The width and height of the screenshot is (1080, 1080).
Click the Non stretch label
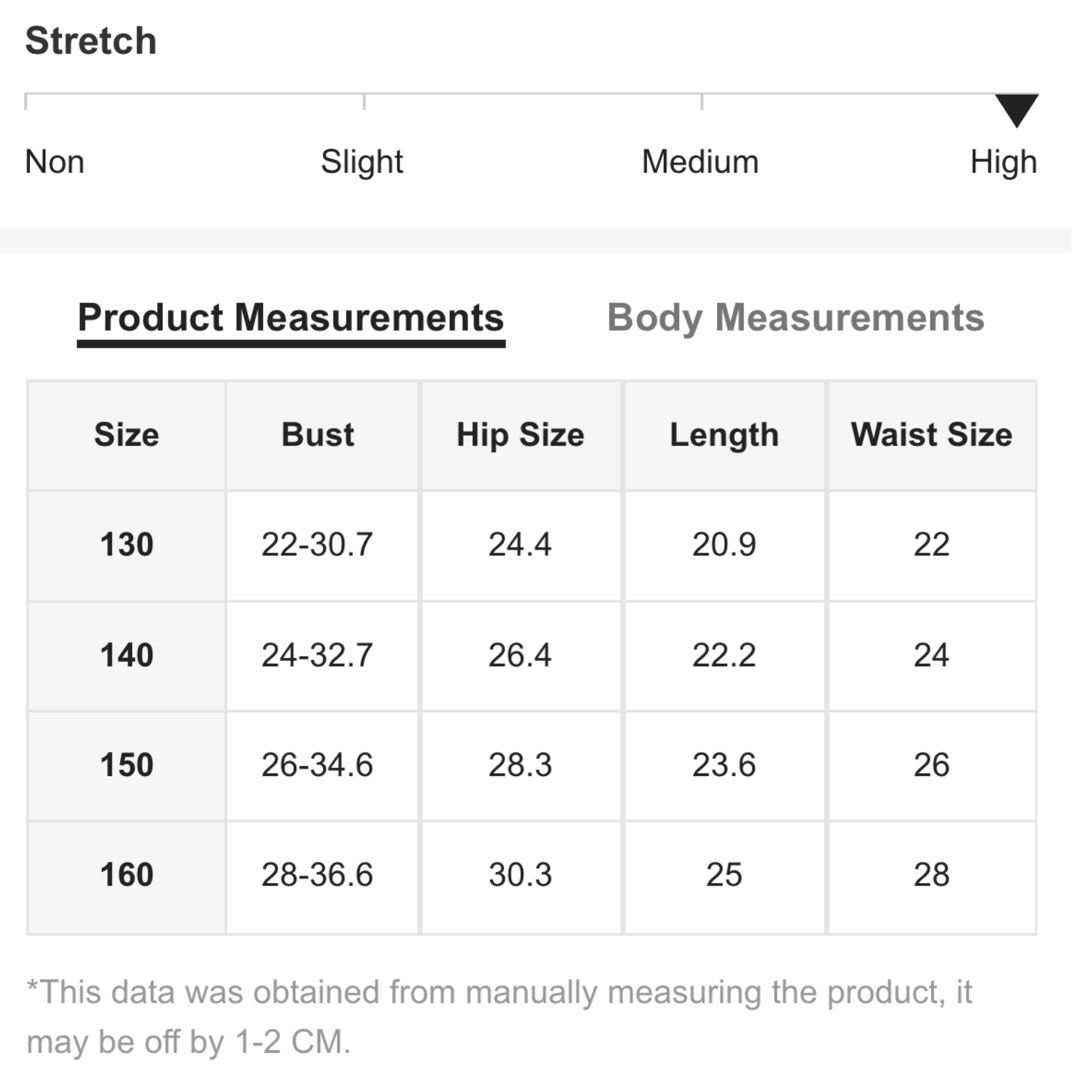click(54, 162)
